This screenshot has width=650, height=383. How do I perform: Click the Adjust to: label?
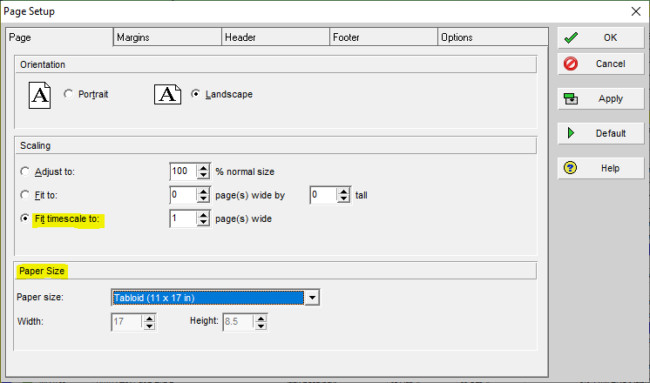[55, 172]
